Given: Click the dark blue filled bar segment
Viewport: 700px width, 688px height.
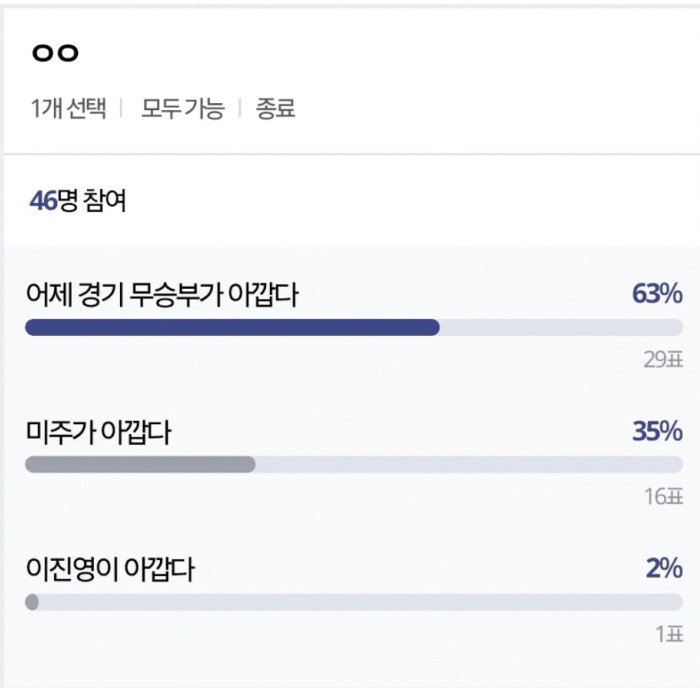Looking at the screenshot, I should pos(232,327).
